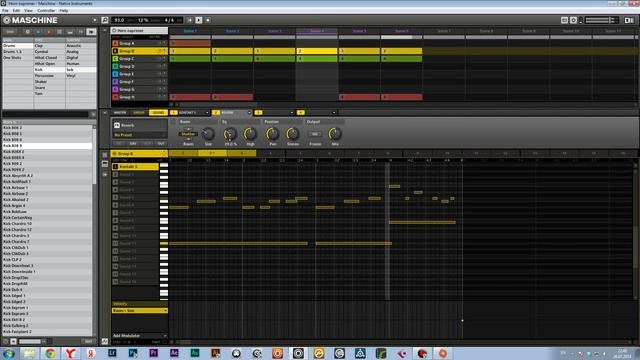This screenshot has height=360, width=640.
Task: Select Group D icon
Action: coord(115,66)
